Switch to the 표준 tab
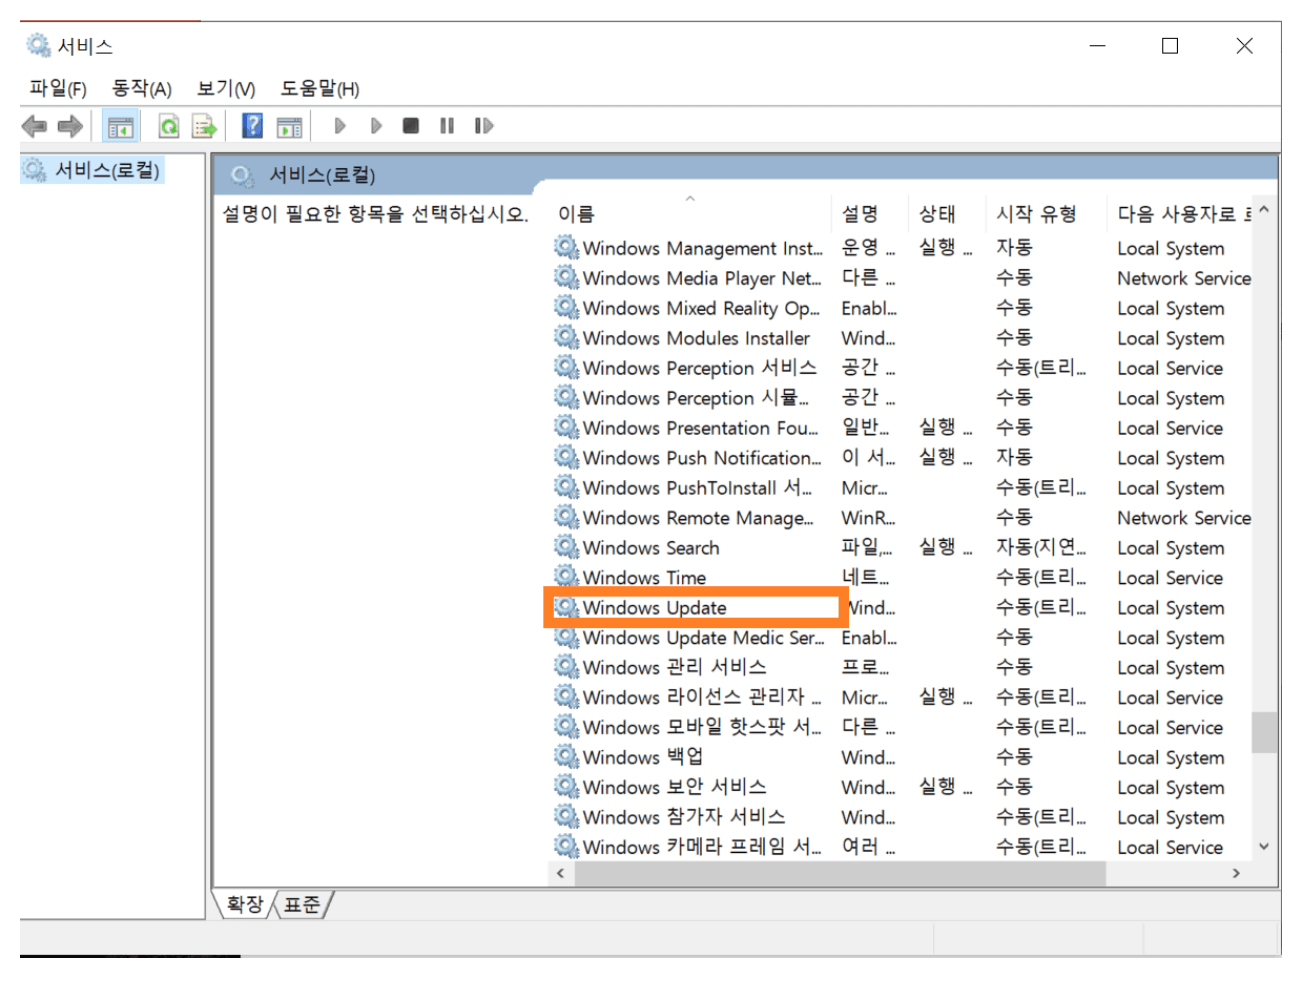The image size is (1304, 982). pos(302,905)
